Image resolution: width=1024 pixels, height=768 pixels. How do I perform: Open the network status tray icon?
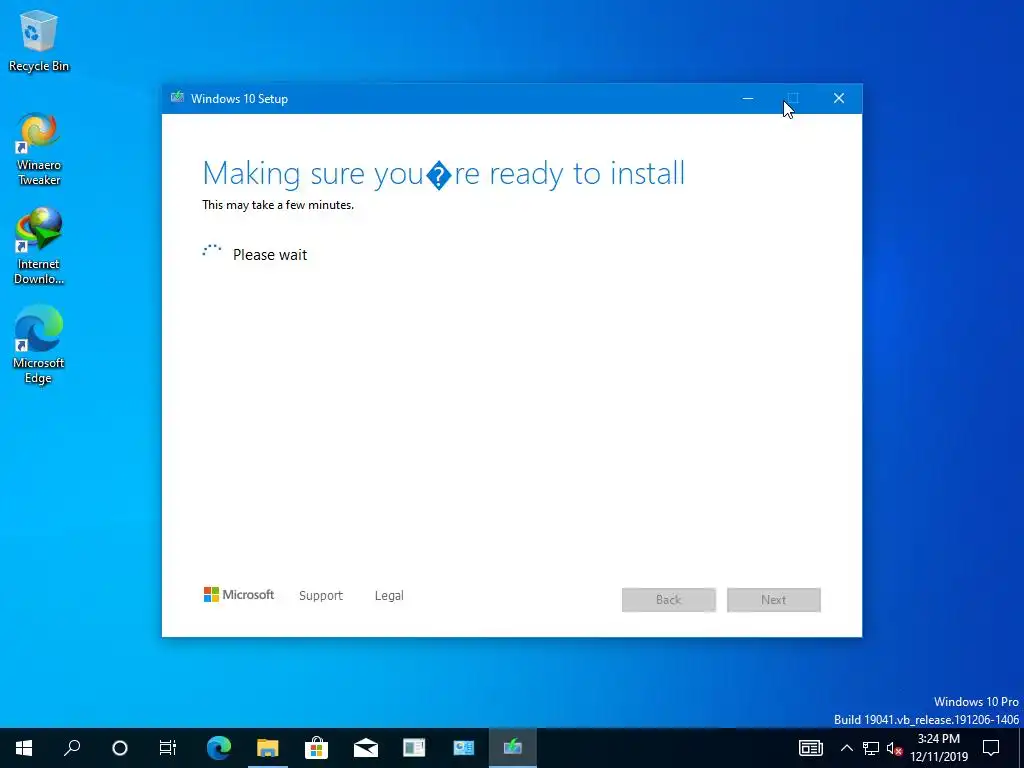point(871,748)
